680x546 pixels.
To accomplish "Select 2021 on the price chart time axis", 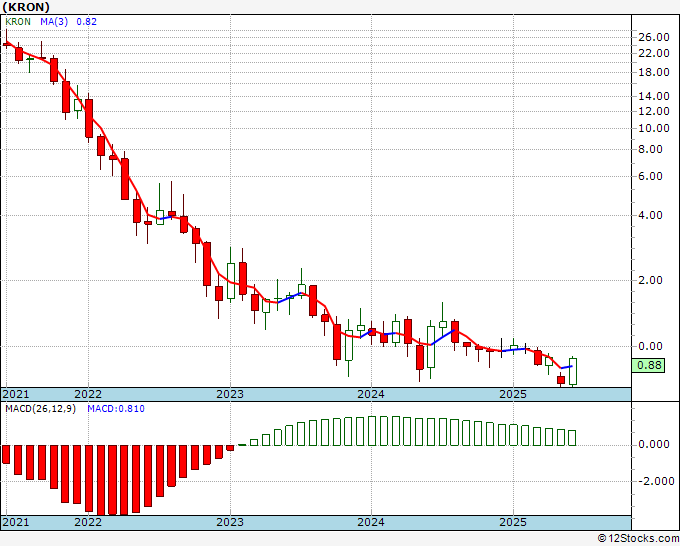I will click(16, 394).
